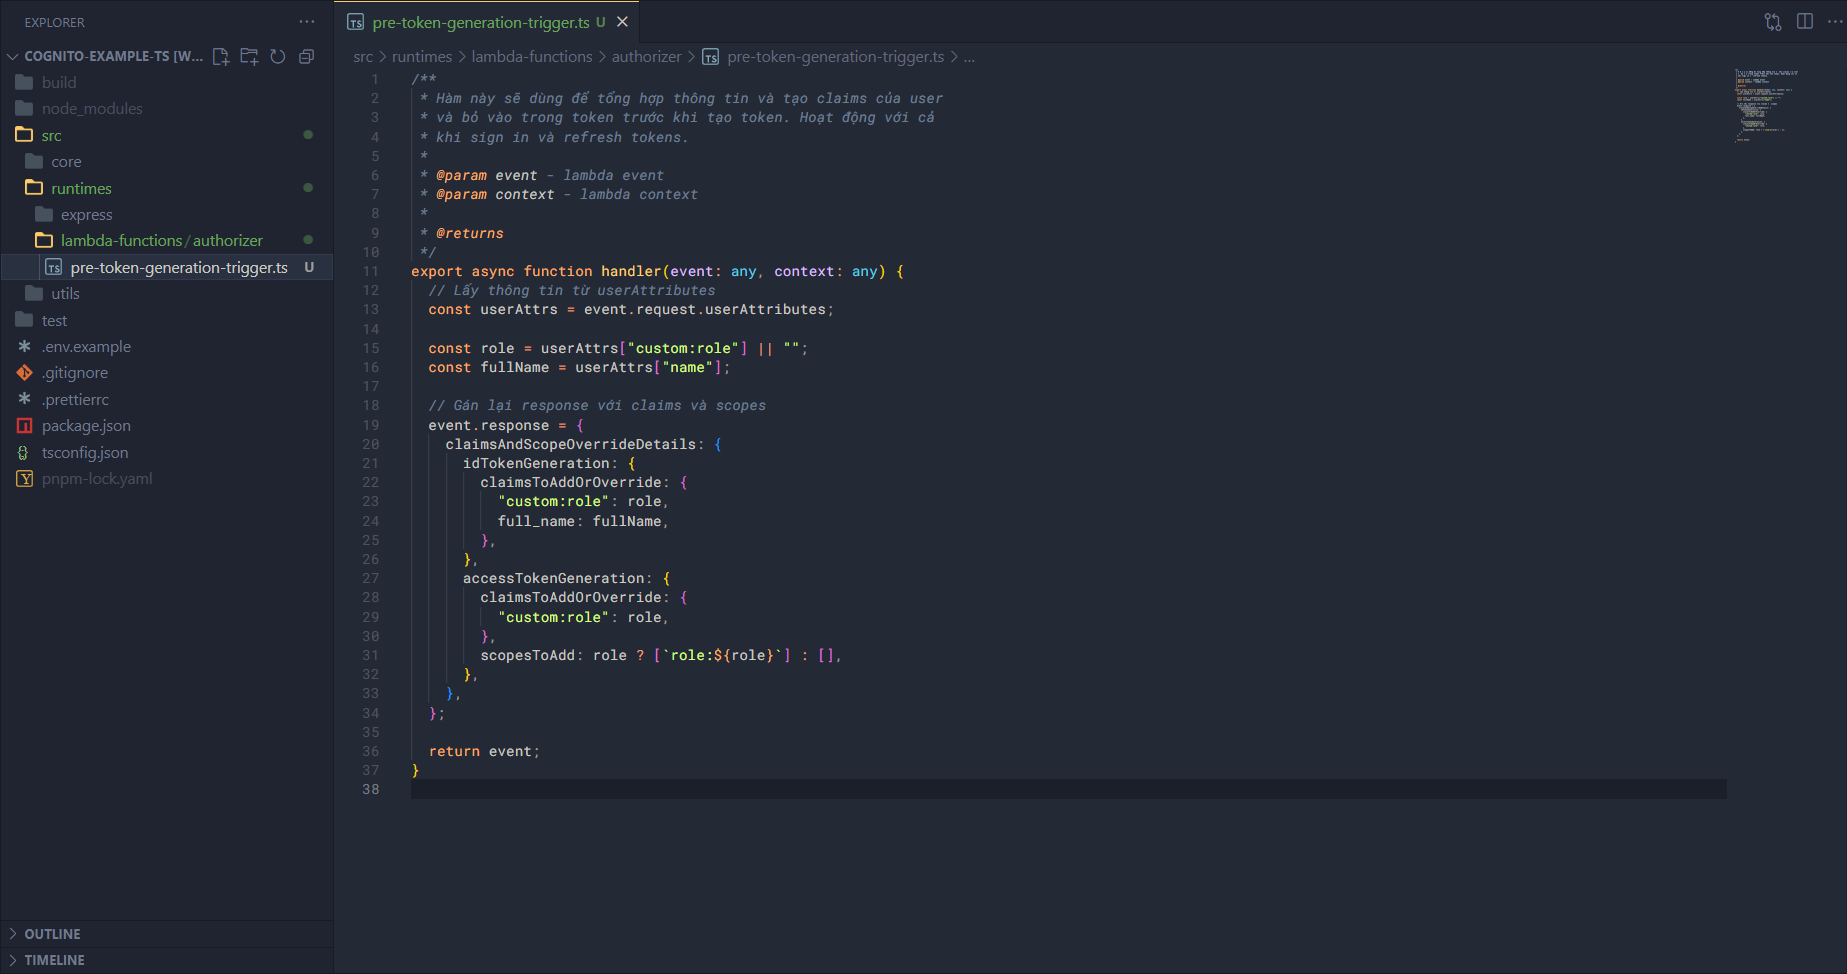Screen dimensions: 1847x974
Task: Refresh the Explorer file tree
Action: [x=278, y=57]
